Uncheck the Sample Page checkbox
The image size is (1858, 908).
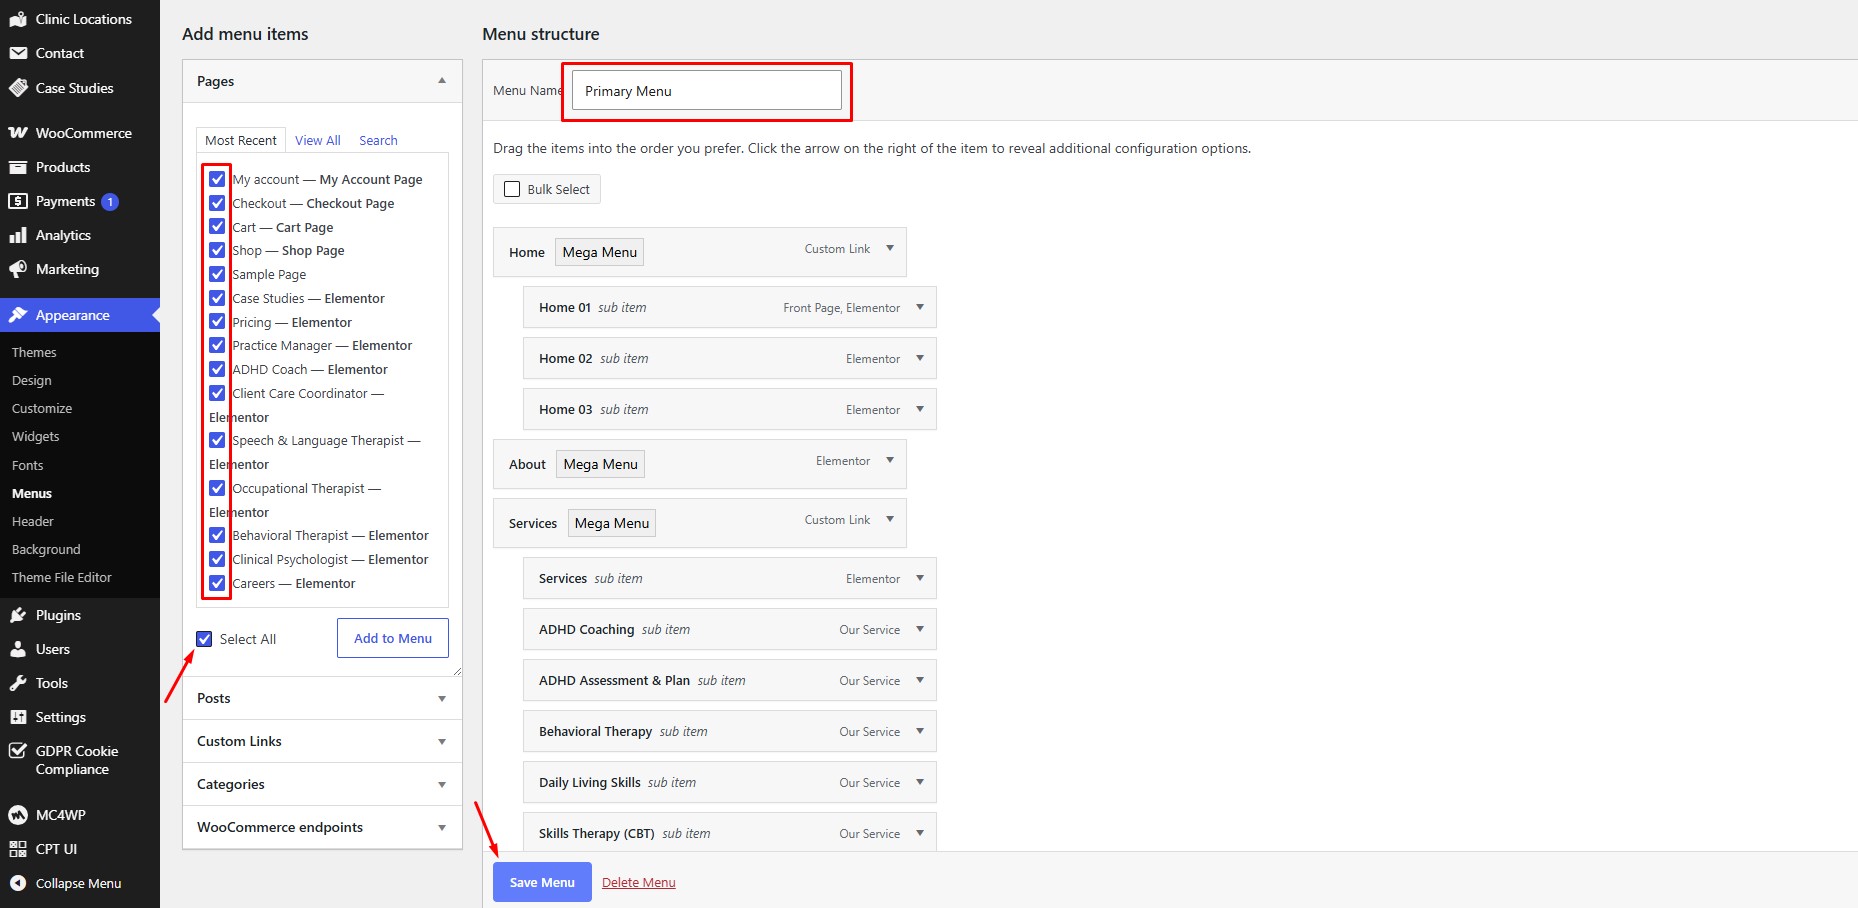(217, 274)
